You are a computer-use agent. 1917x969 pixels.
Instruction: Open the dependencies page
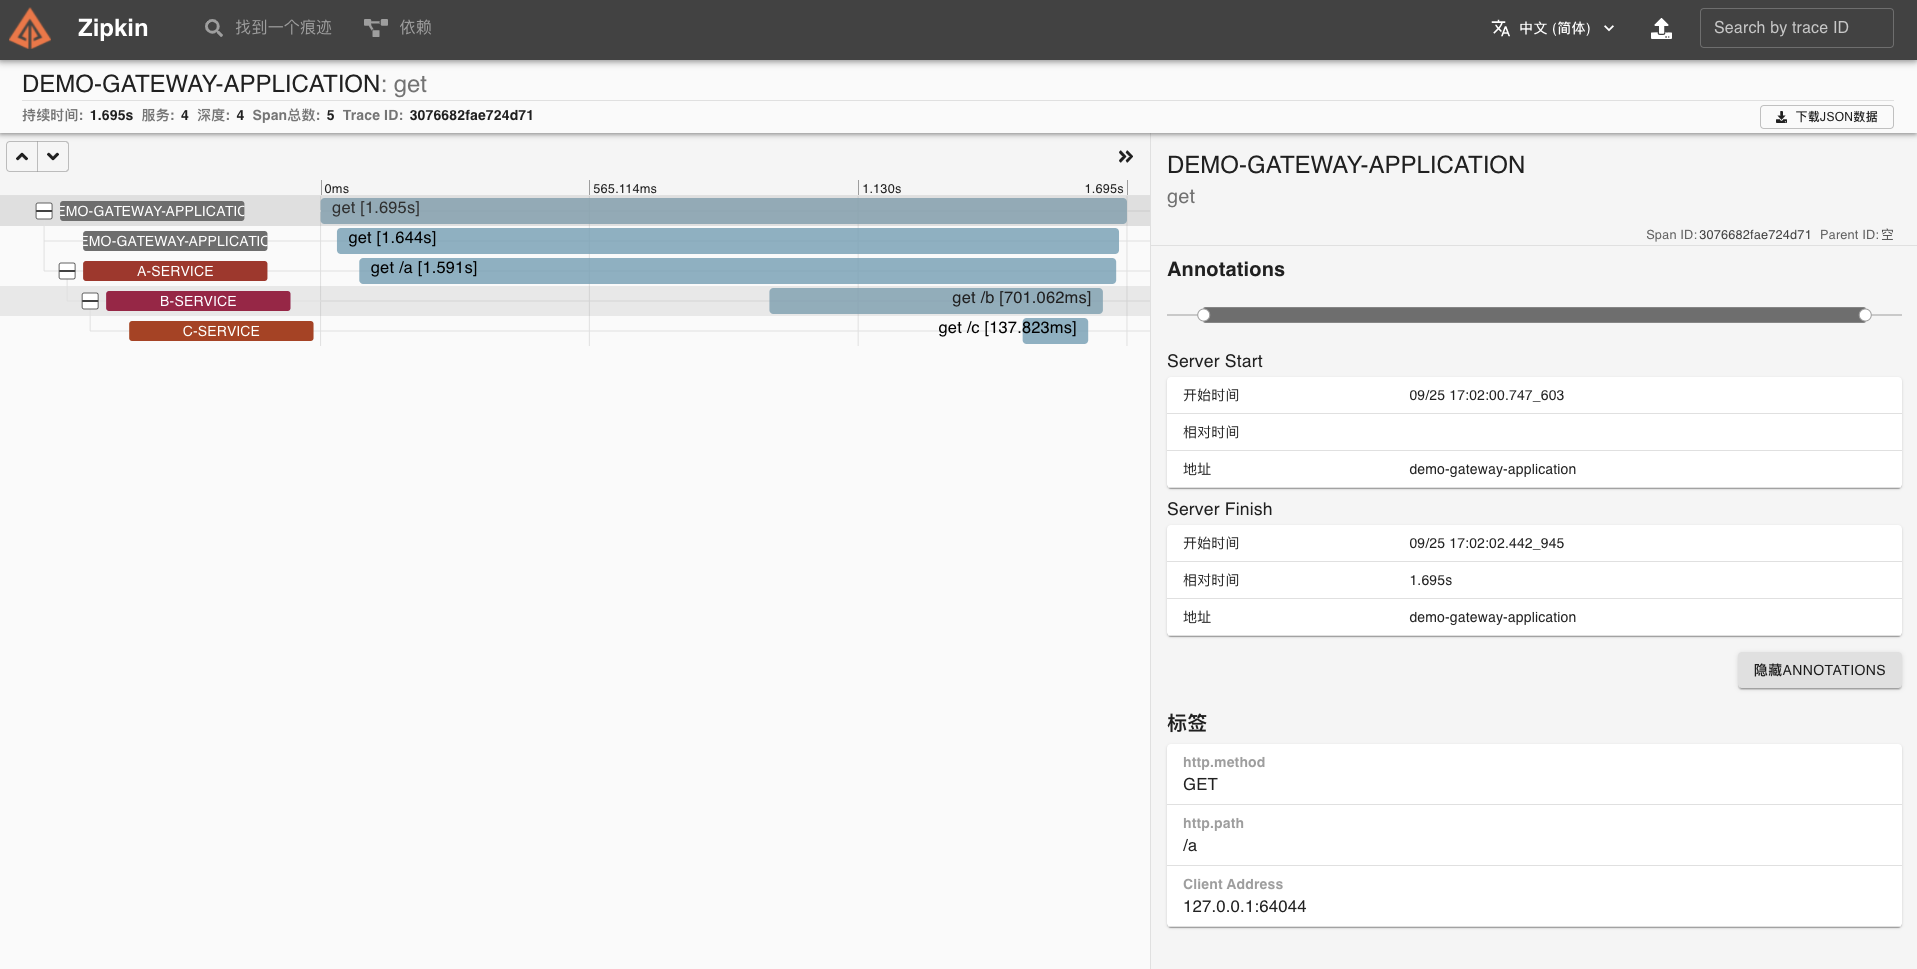398,28
